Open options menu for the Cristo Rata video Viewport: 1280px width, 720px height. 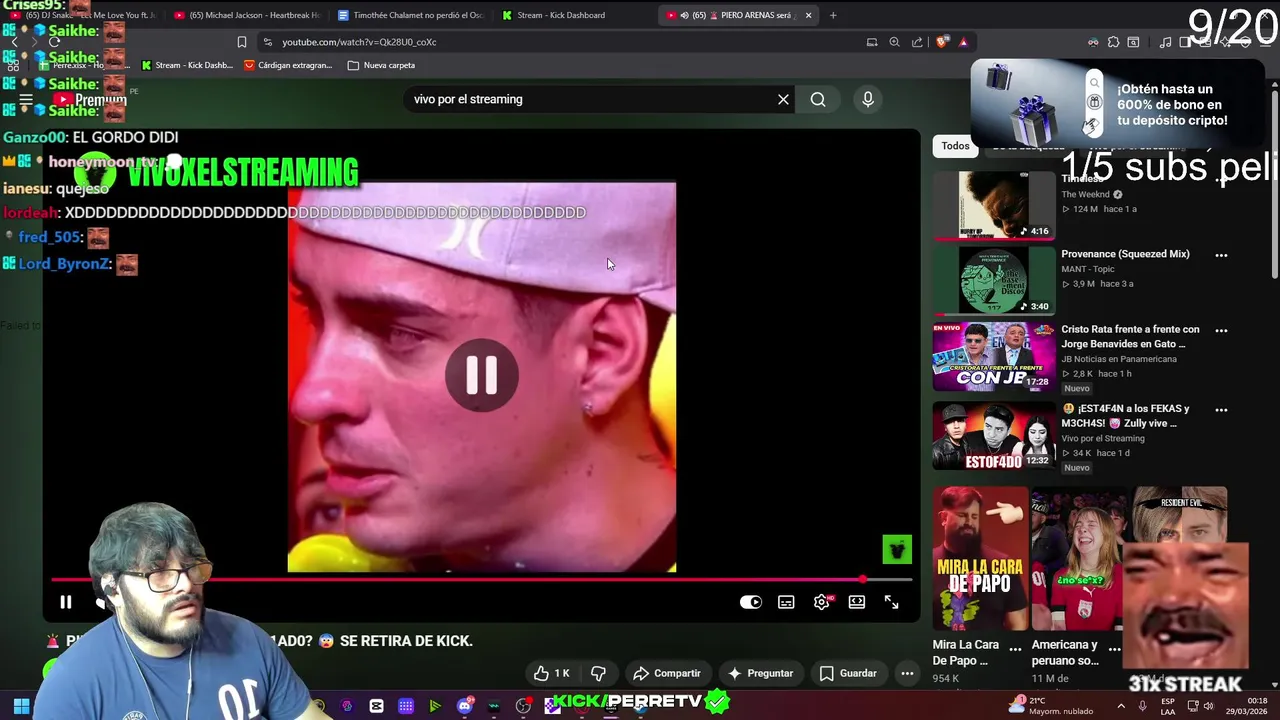pos(1221,330)
